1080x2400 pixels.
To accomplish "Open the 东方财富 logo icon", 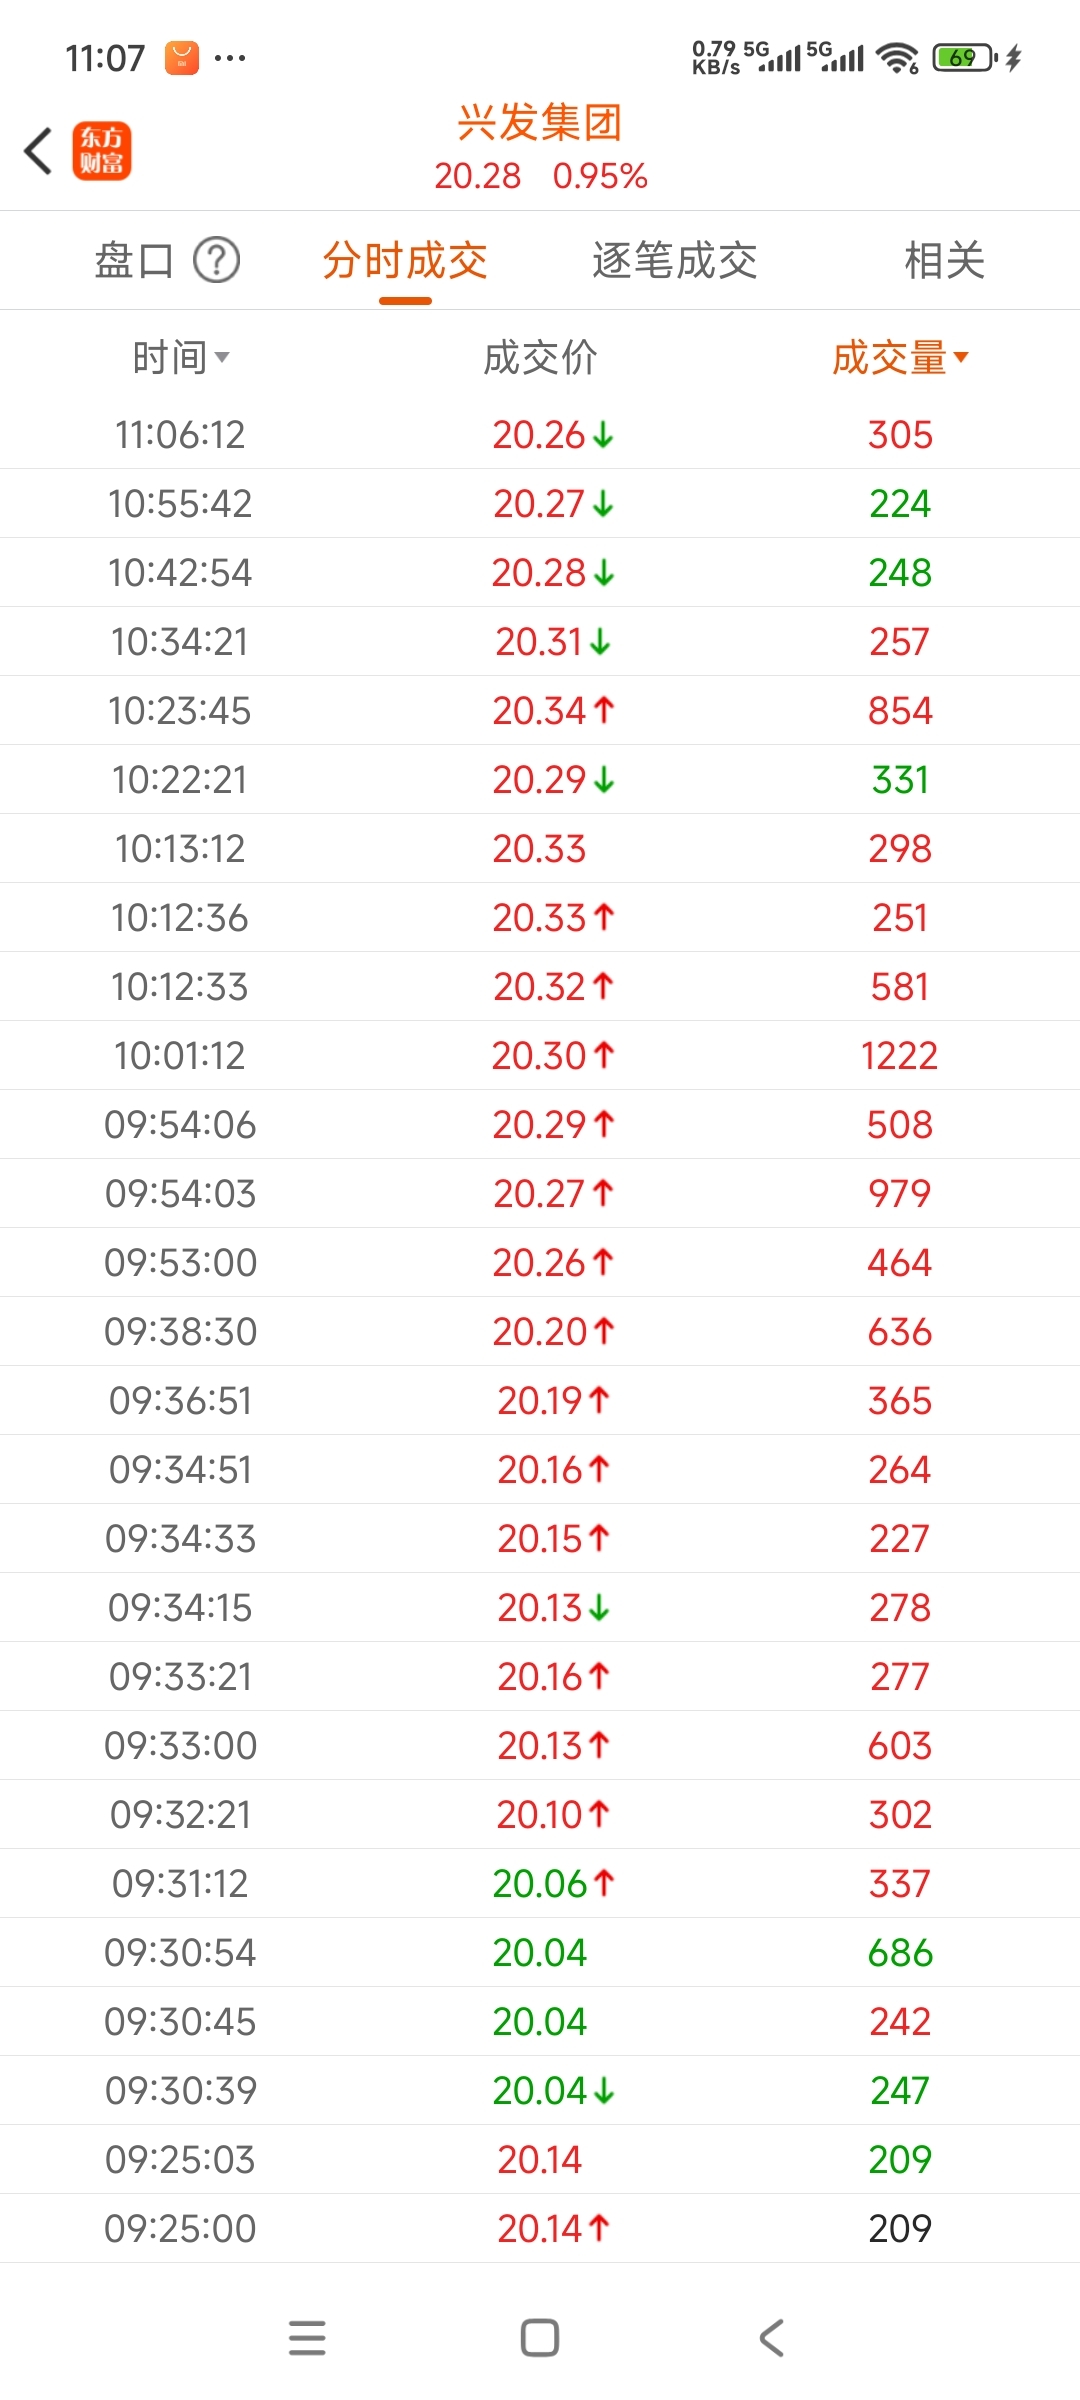I will (x=102, y=152).
